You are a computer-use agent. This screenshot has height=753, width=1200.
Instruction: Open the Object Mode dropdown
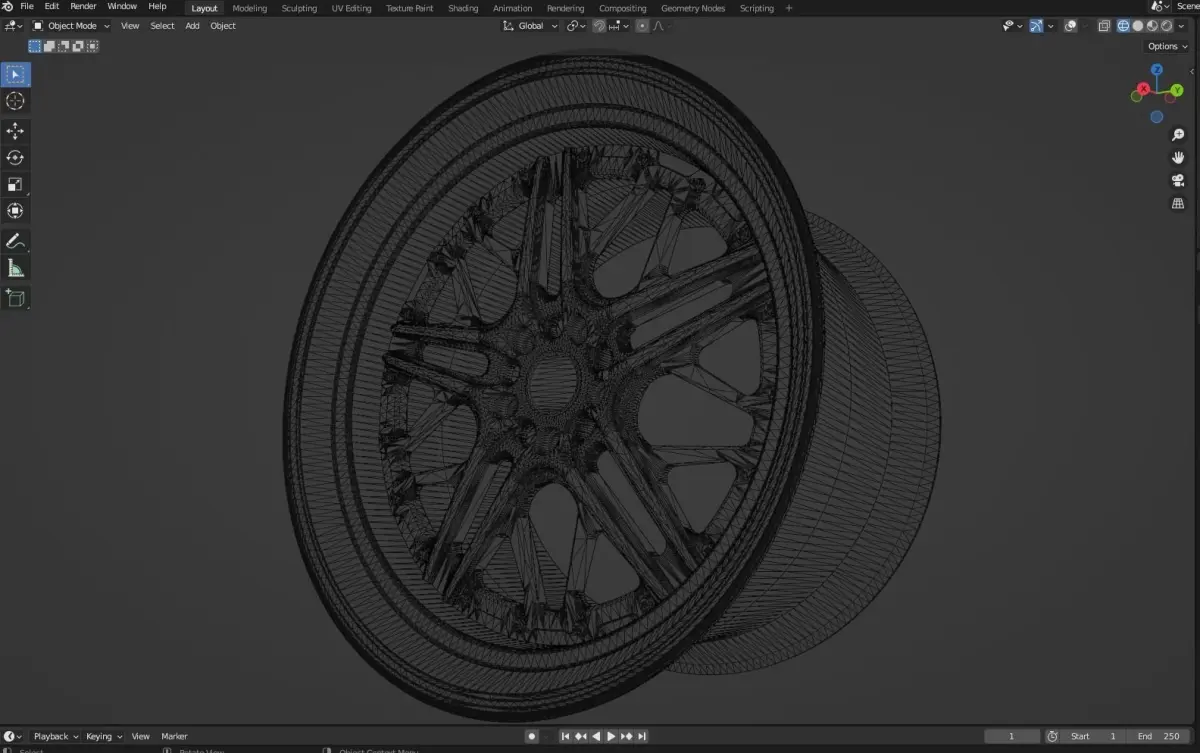point(71,26)
